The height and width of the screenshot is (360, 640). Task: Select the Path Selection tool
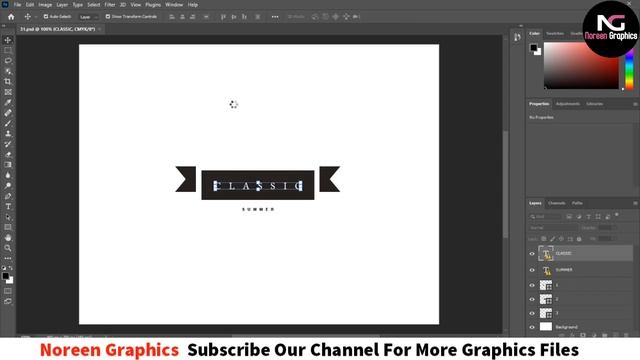[x=8, y=217]
